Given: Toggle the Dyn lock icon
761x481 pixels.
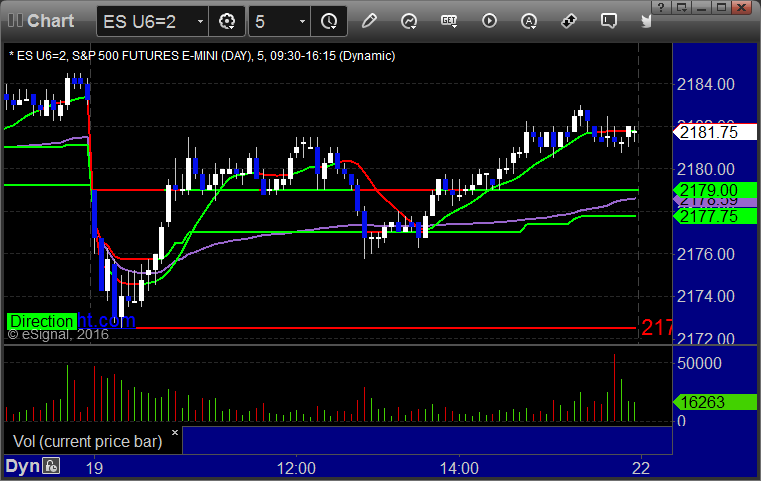Looking at the screenshot, I should coord(51,466).
